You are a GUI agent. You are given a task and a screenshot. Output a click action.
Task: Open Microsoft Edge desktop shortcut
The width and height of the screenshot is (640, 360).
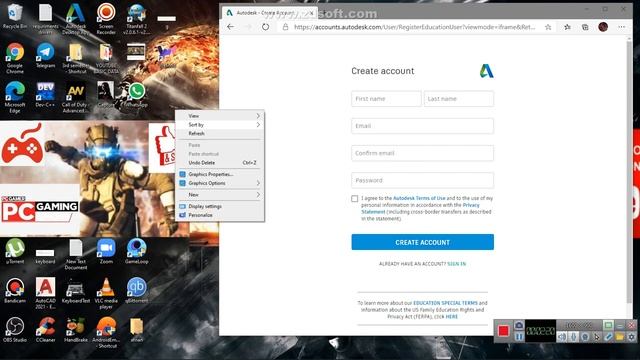[15, 97]
